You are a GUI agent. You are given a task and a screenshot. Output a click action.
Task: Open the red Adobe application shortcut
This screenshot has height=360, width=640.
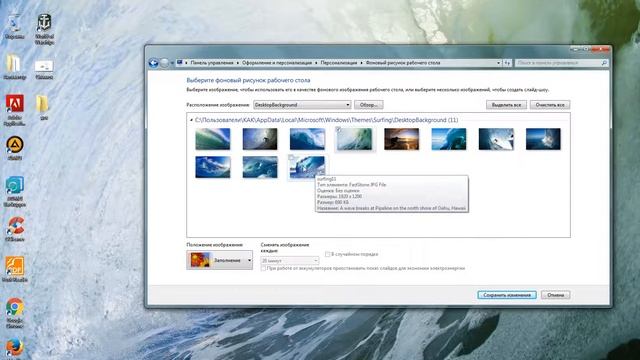point(15,109)
